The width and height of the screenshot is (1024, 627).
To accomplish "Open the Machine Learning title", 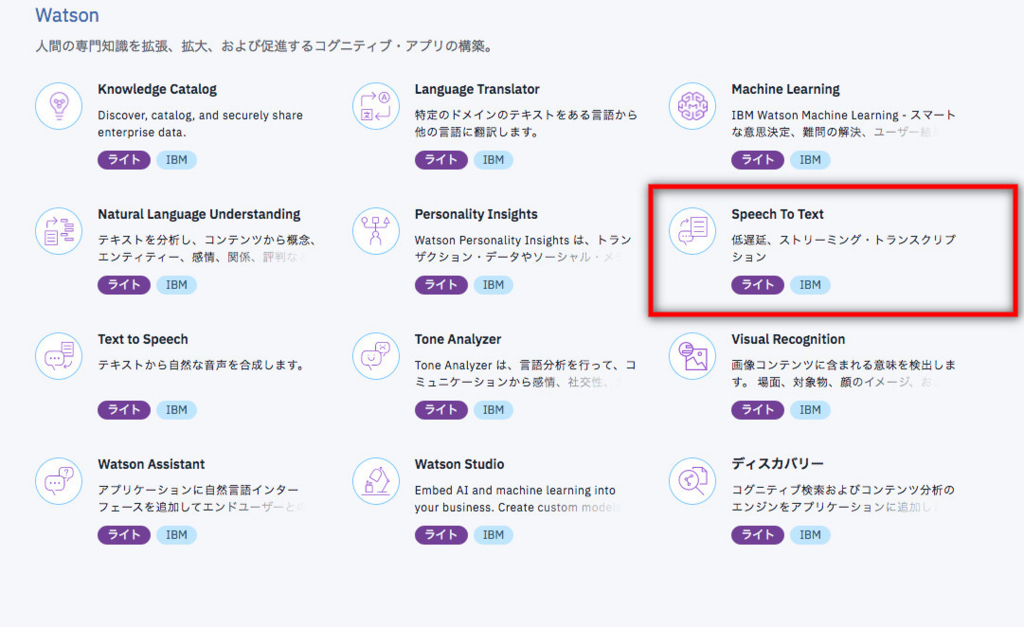I will (786, 89).
